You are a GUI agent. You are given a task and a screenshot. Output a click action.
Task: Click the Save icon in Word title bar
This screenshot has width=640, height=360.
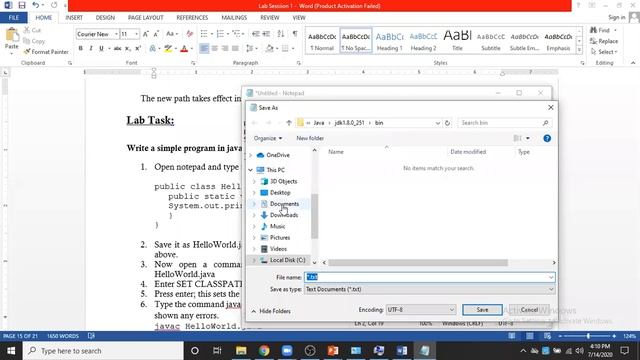click(x=22, y=5)
